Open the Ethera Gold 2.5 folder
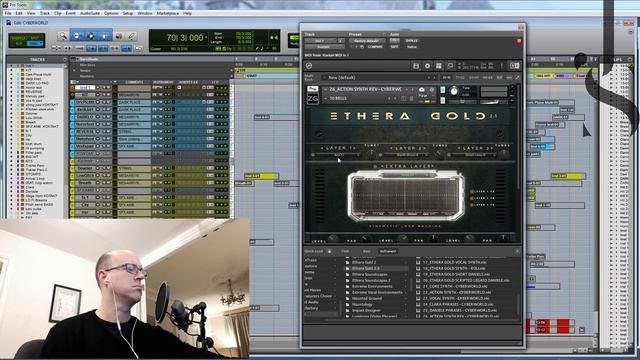This screenshot has height=360, width=640. click(x=377, y=269)
